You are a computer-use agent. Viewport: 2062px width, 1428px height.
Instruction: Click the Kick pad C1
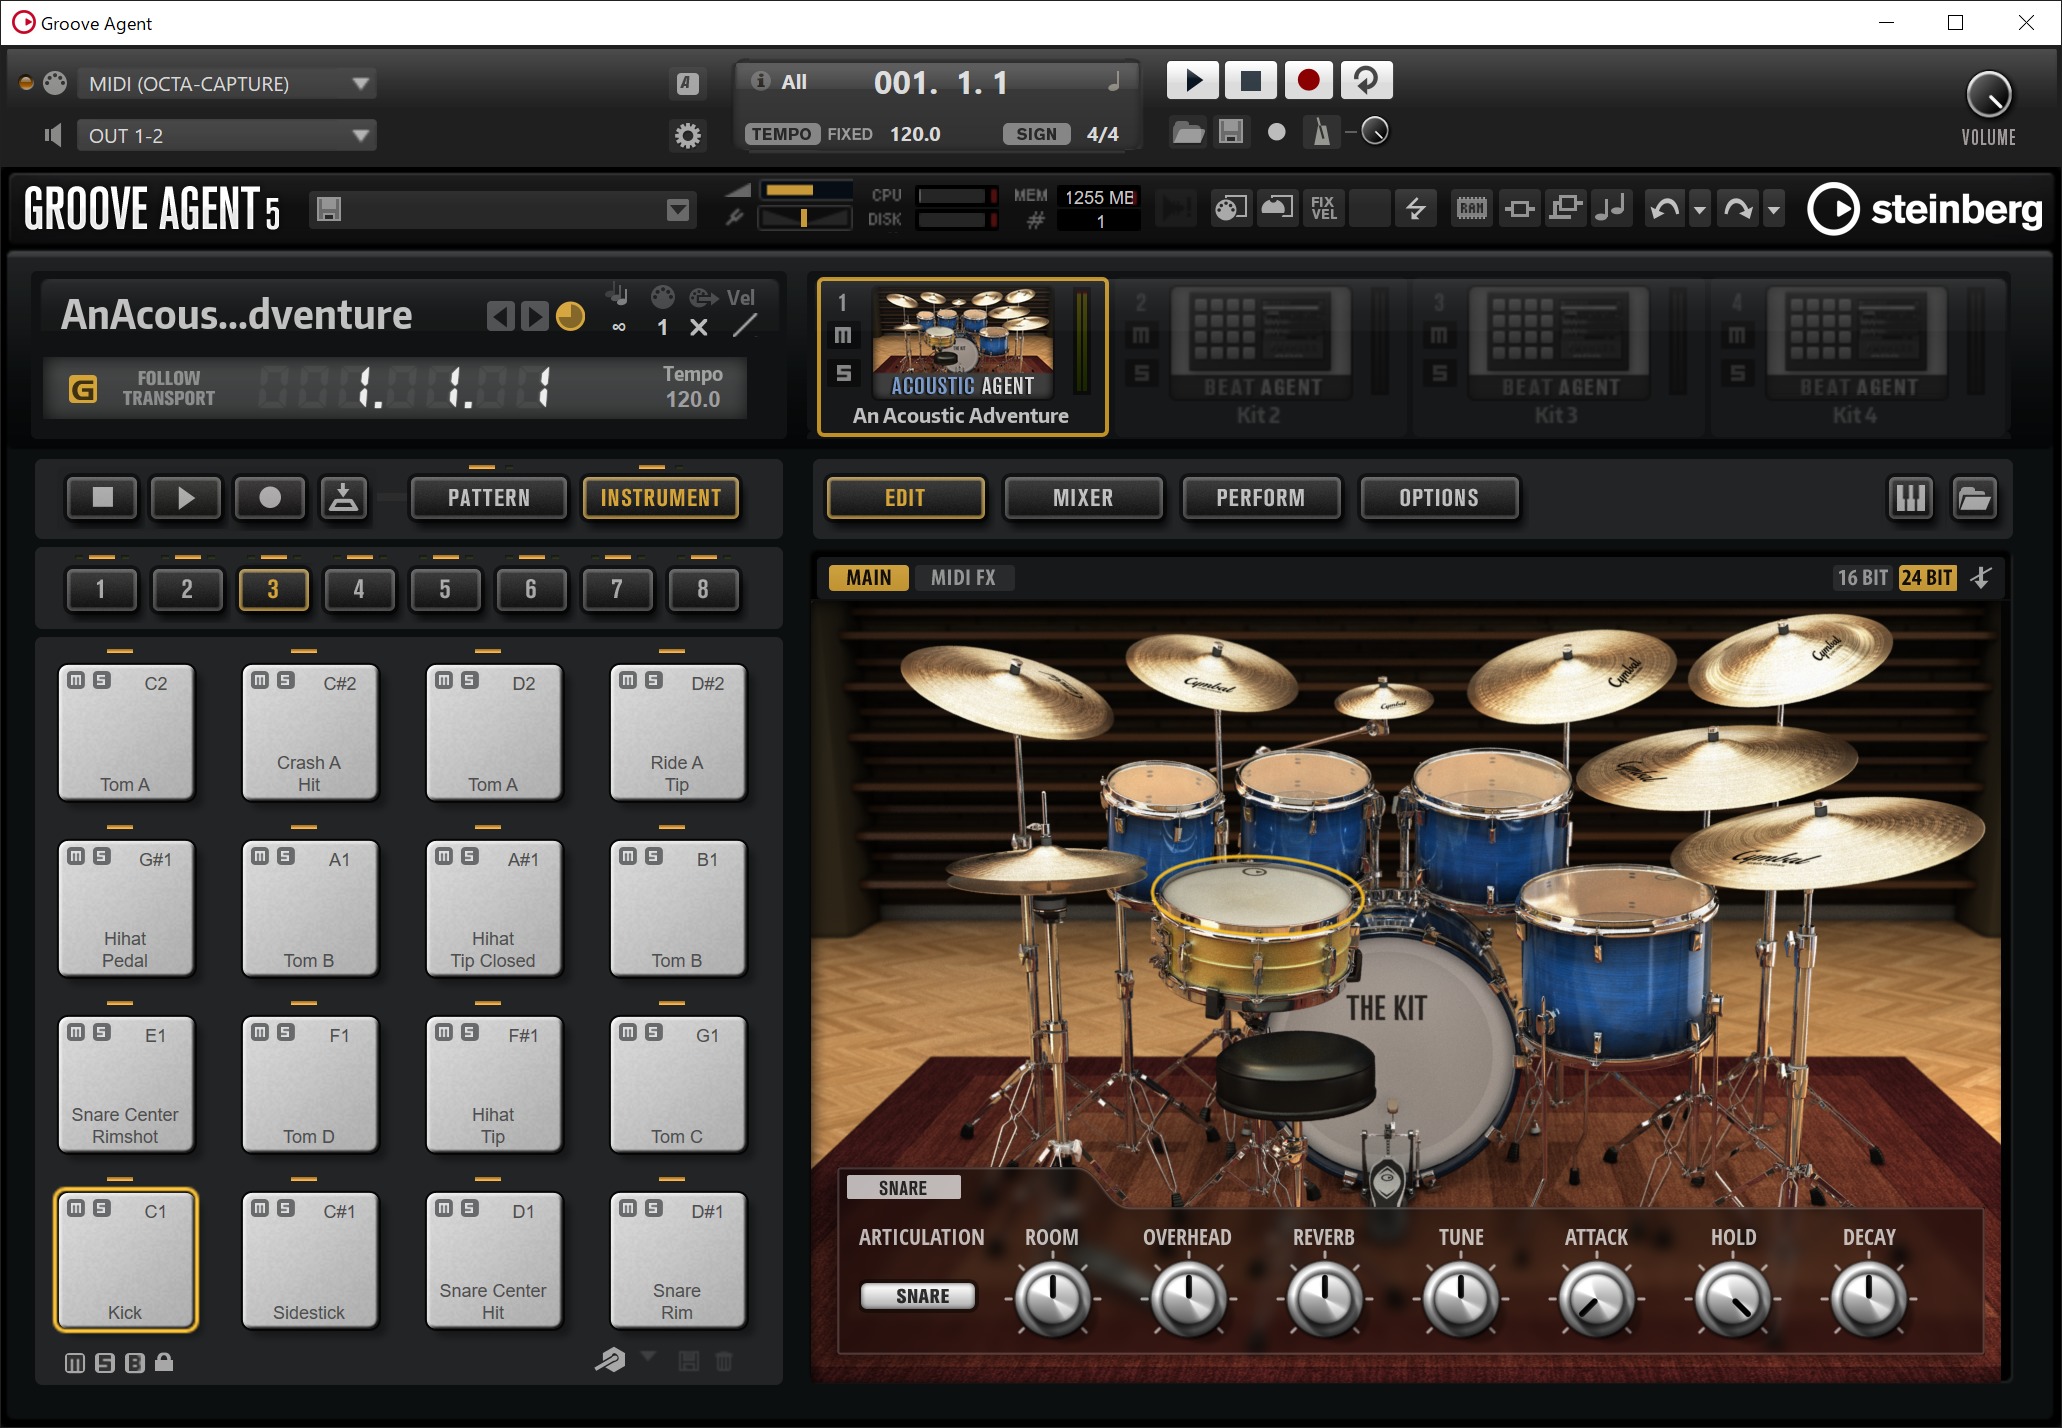coord(125,1263)
